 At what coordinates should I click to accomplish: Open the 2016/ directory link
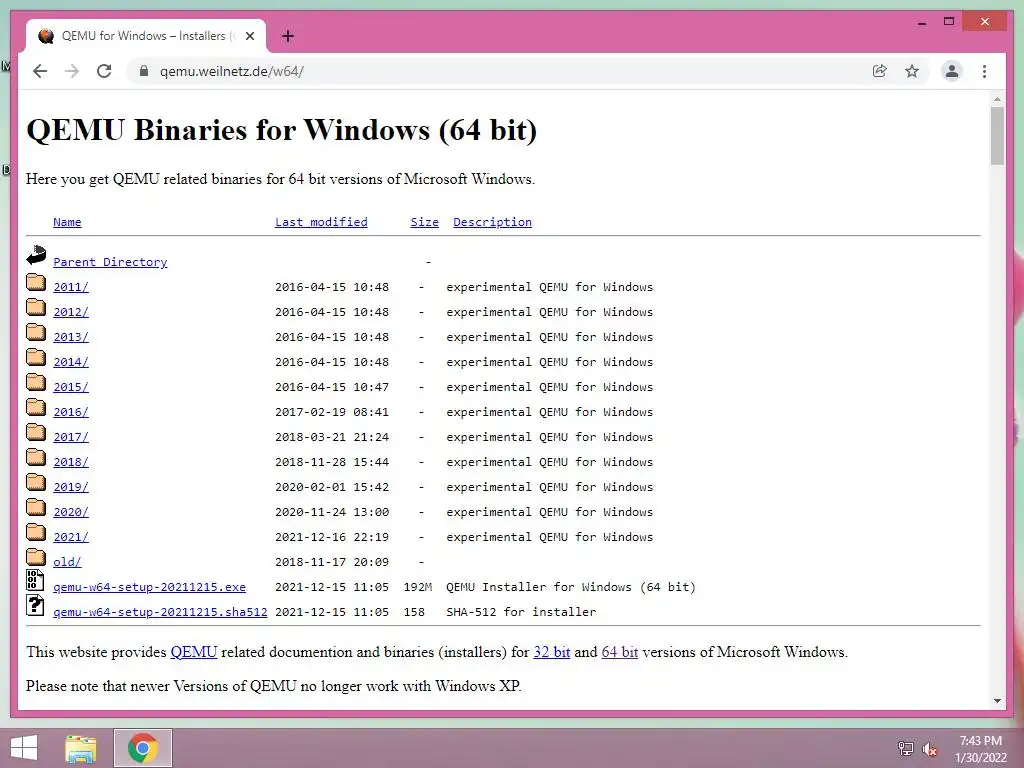point(71,411)
